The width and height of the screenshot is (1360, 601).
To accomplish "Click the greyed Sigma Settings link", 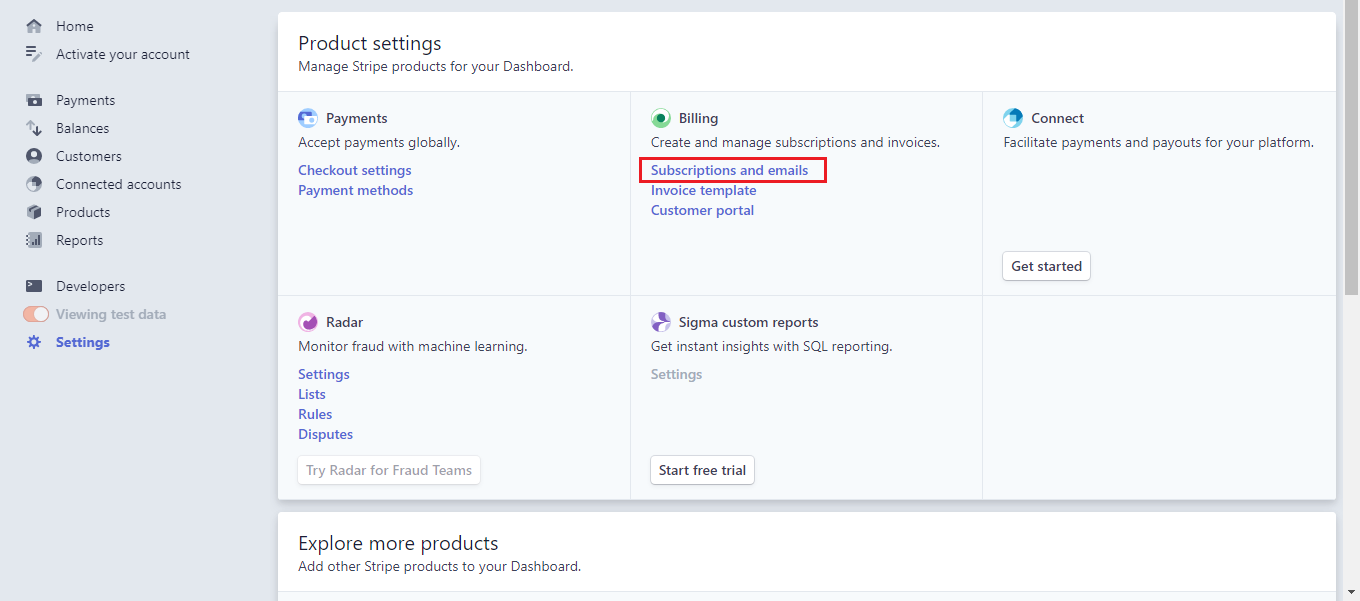I will [x=677, y=374].
